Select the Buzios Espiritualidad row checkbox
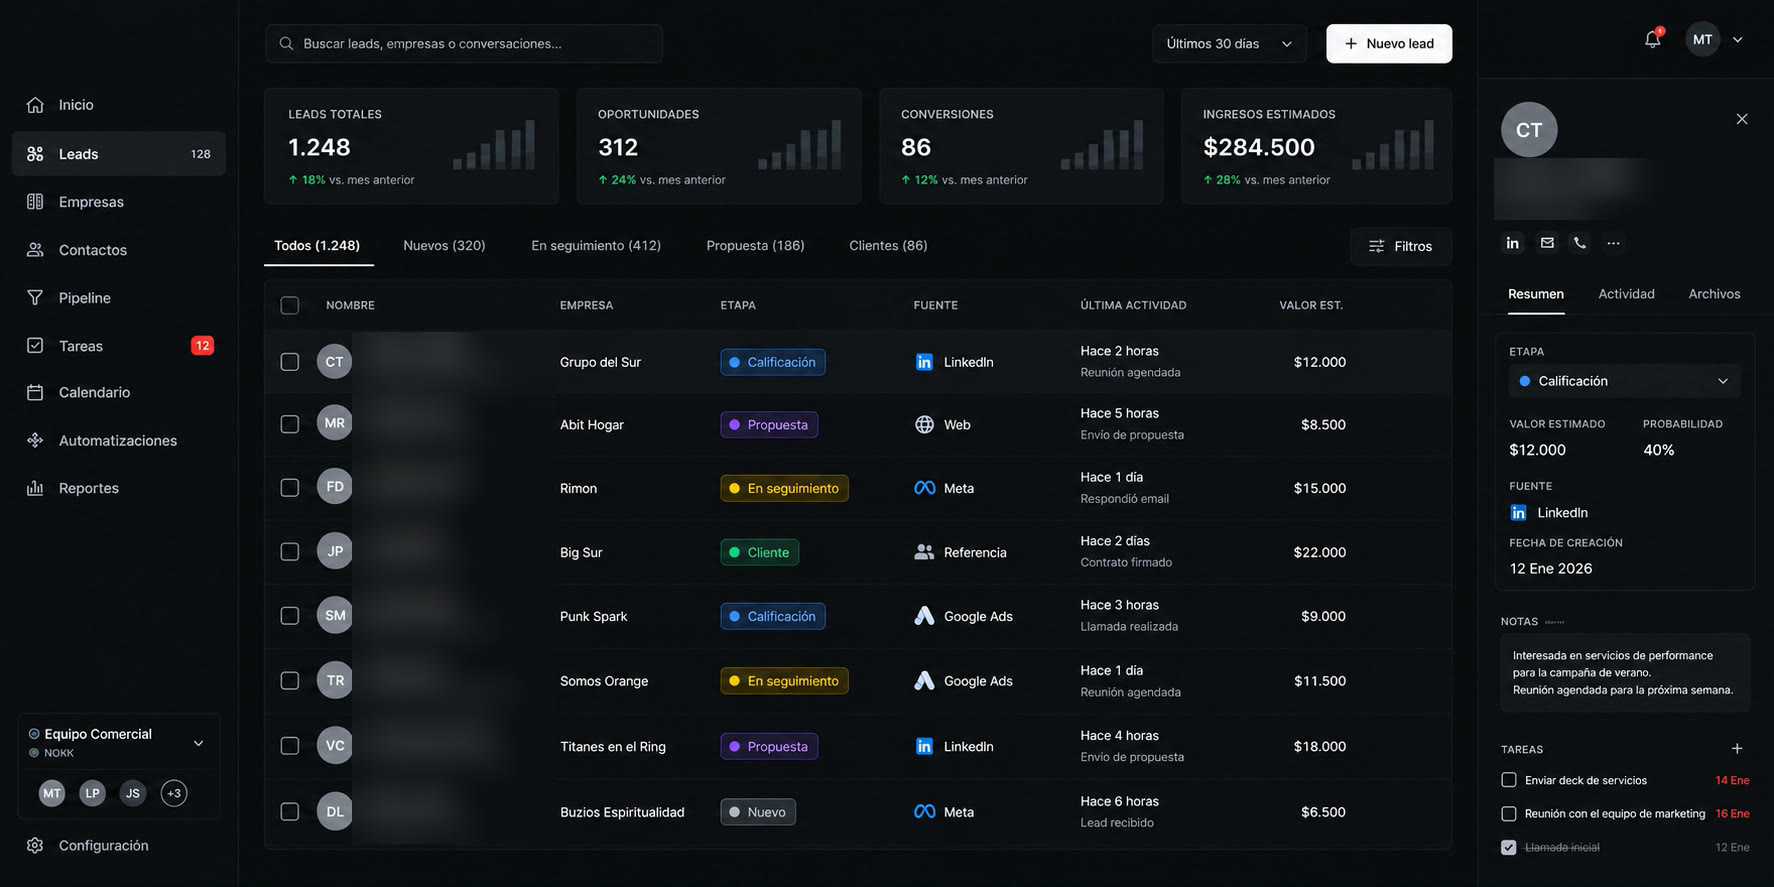This screenshot has width=1774, height=887. tap(290, 812)
